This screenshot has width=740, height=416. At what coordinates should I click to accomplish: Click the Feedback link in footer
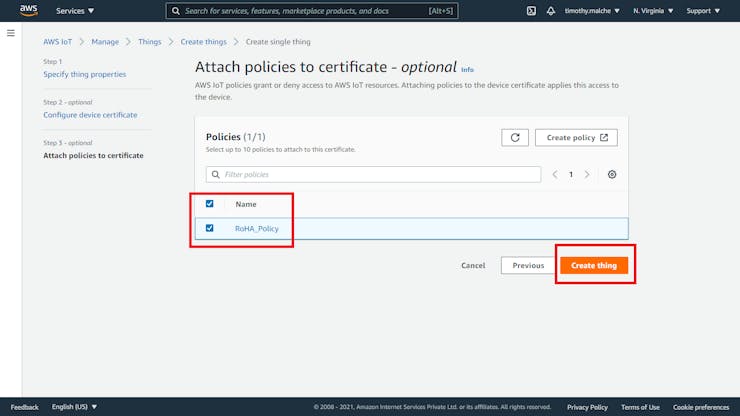(x=25, y=407)
